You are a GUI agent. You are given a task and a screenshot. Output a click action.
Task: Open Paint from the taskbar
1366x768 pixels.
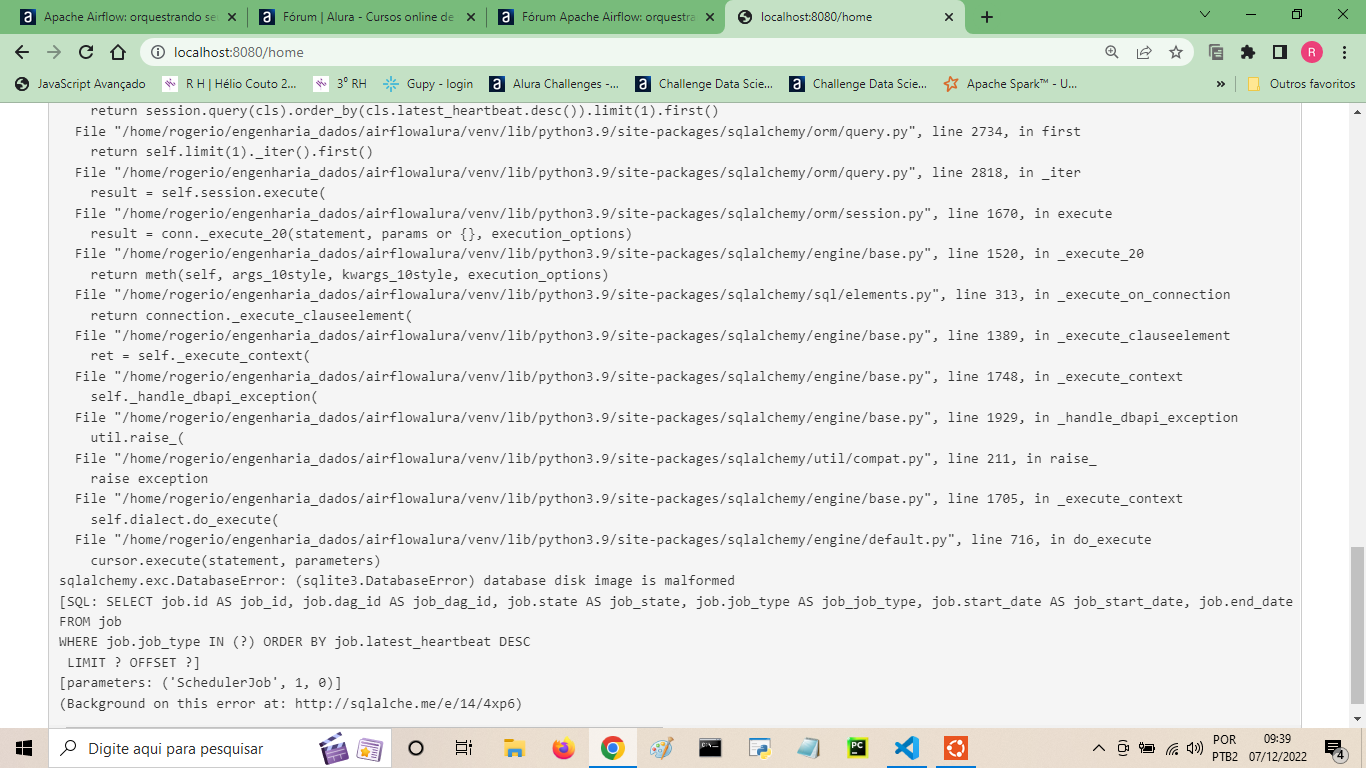click(x=661, y=748)
